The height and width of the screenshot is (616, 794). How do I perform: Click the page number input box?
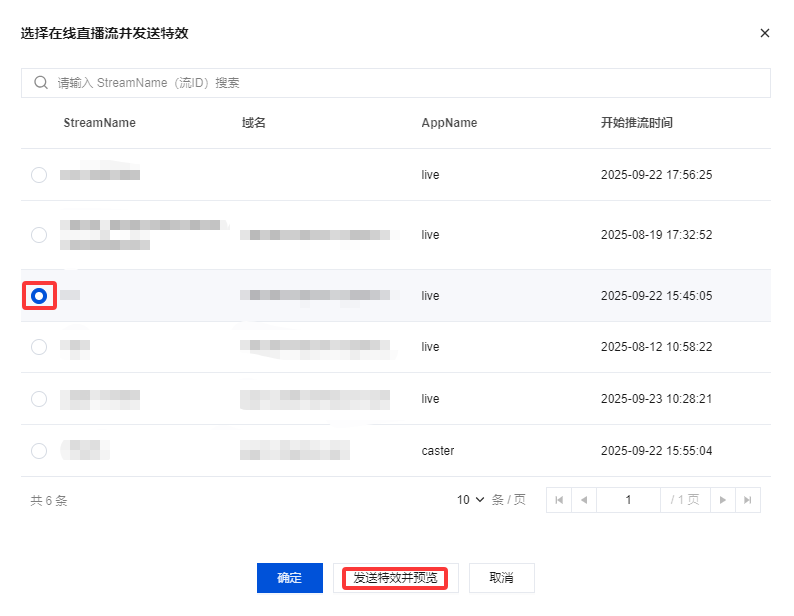628,500
